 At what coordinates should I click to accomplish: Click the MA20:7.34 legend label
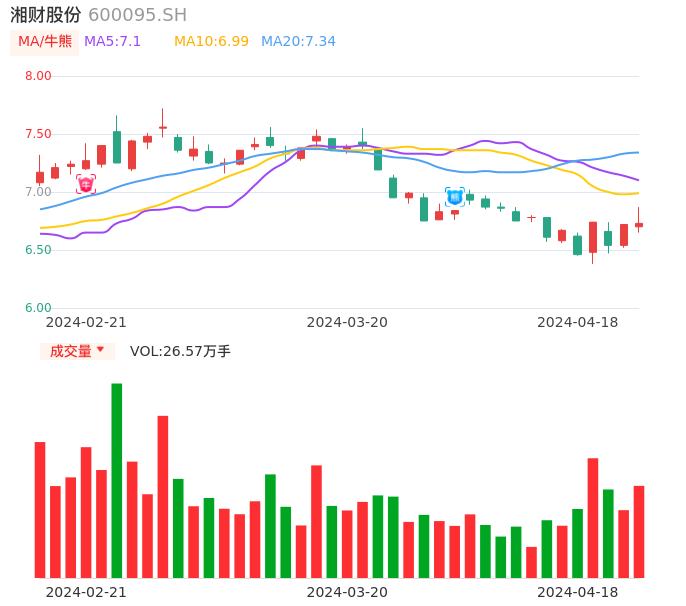298,42
